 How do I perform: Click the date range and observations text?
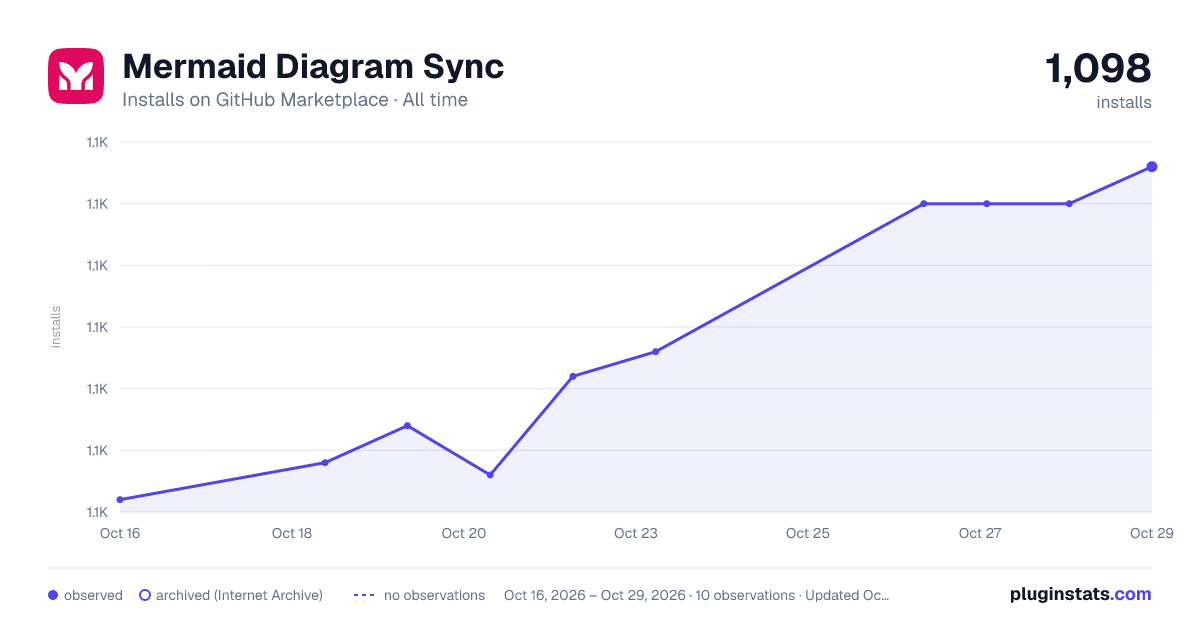tap(696, 595)
